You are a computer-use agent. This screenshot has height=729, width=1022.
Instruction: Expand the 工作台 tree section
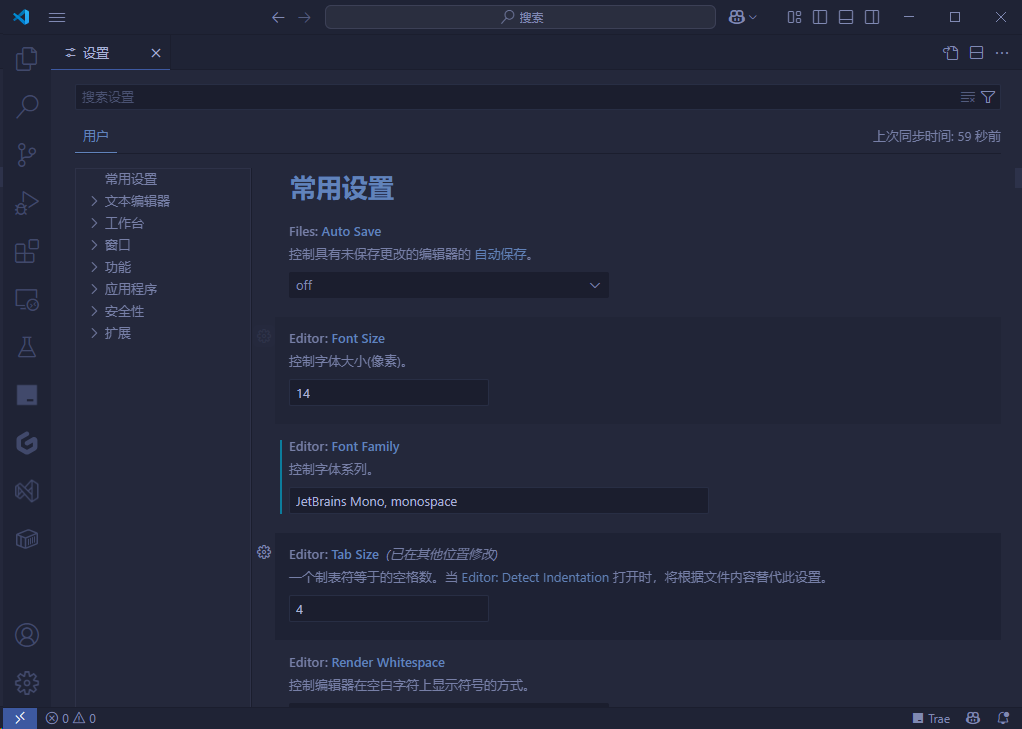click(x=95, y=223)
